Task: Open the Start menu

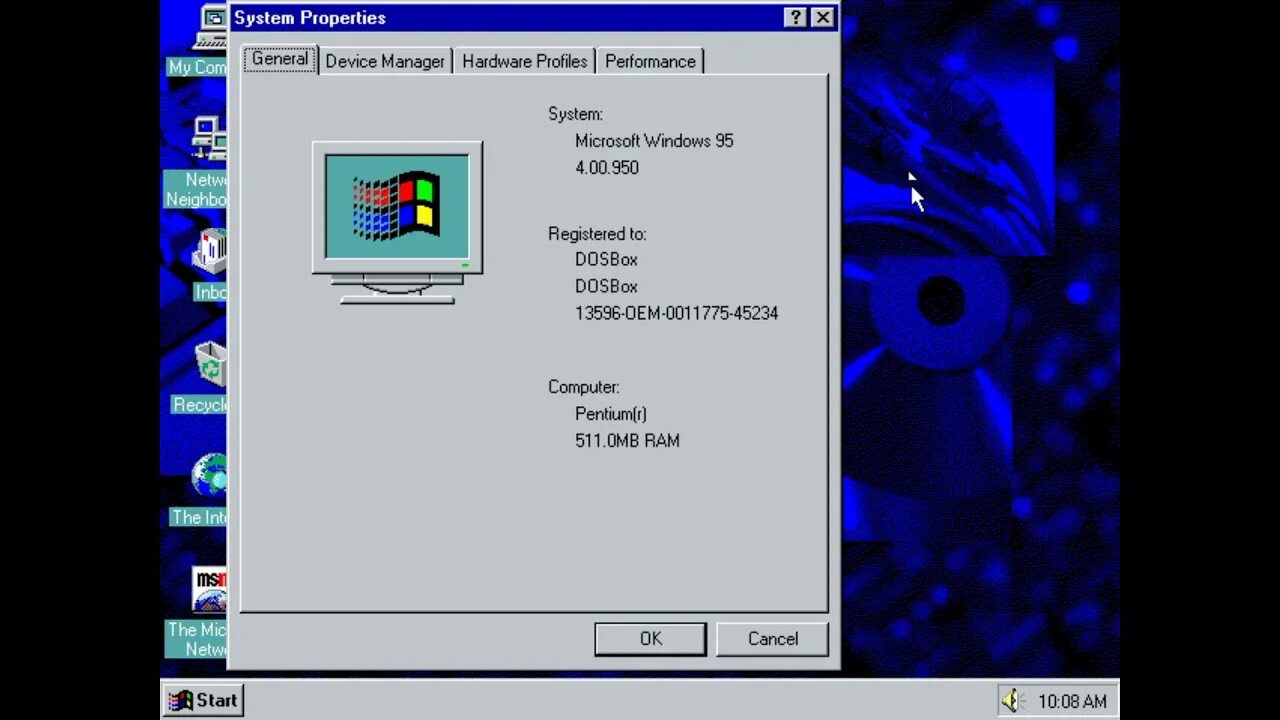Action: click(x=203, y=700)
